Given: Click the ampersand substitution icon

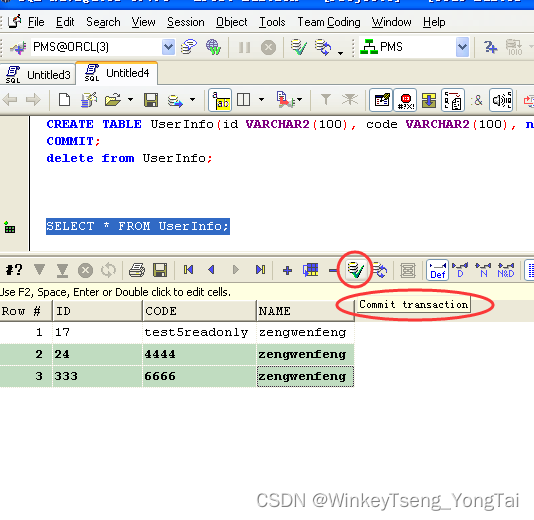Looking at the screenshot, I should coord(477,100).
